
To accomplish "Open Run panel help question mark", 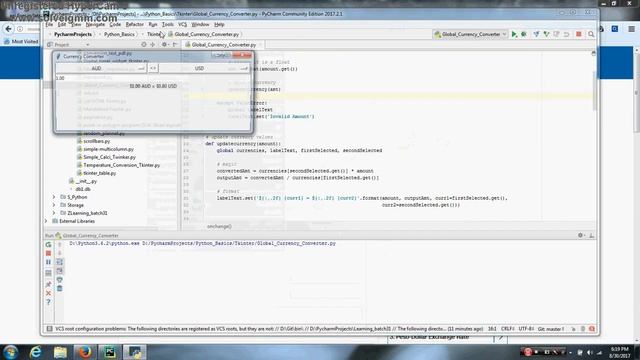I will point(48,302).
